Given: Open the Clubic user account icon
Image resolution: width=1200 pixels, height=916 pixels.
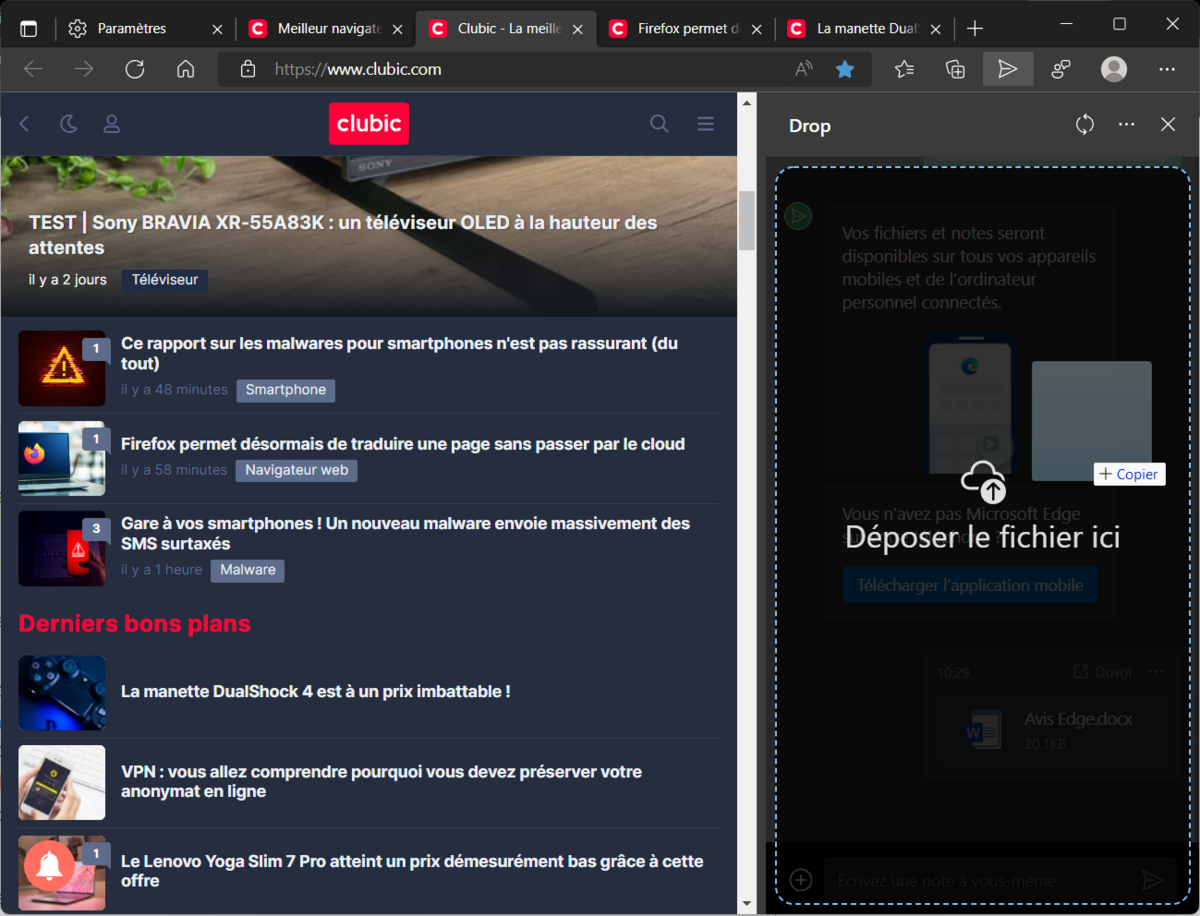Looking at the screenshot, I should click(x=112, y=124).
